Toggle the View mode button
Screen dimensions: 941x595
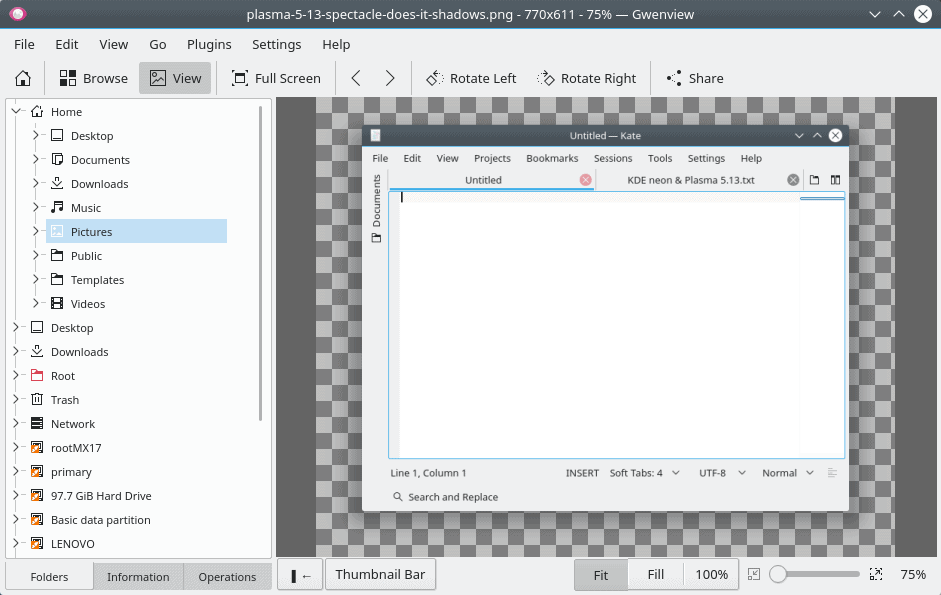[x=175, y=78]
